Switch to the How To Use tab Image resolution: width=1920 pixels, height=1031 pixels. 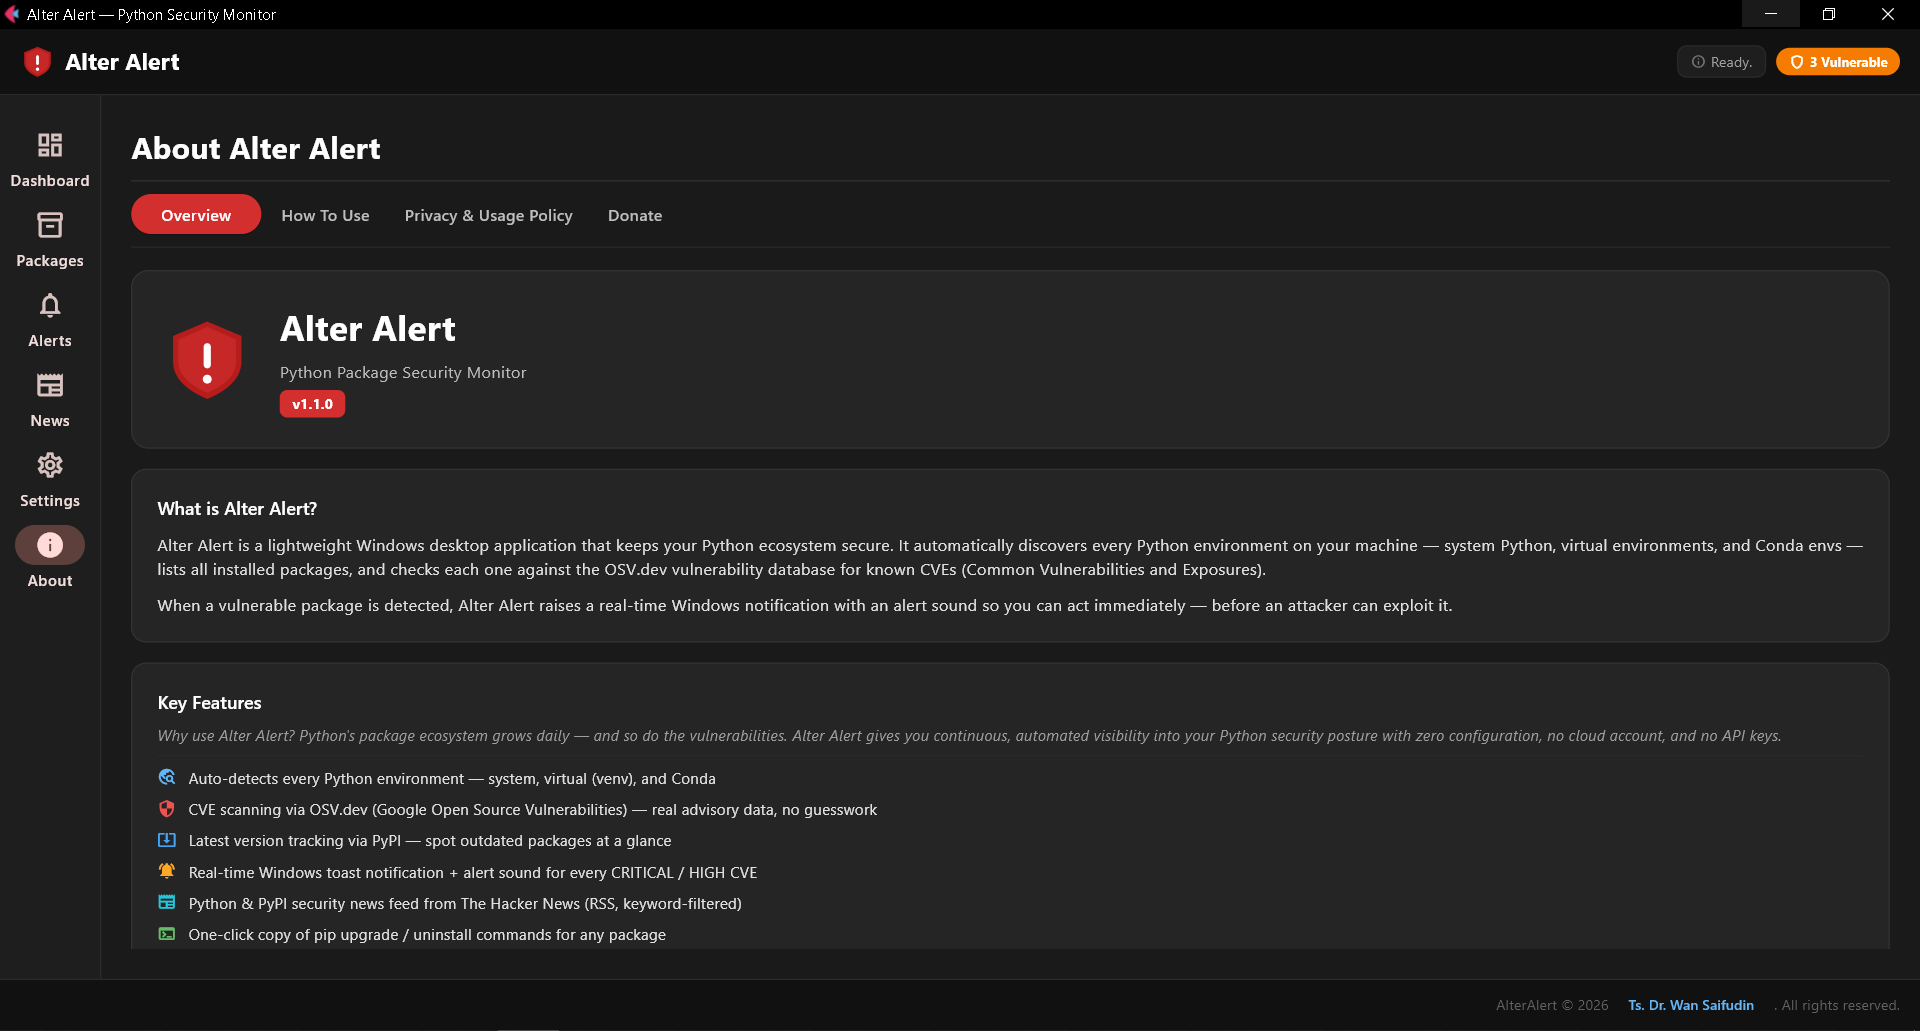click(325, 215)
